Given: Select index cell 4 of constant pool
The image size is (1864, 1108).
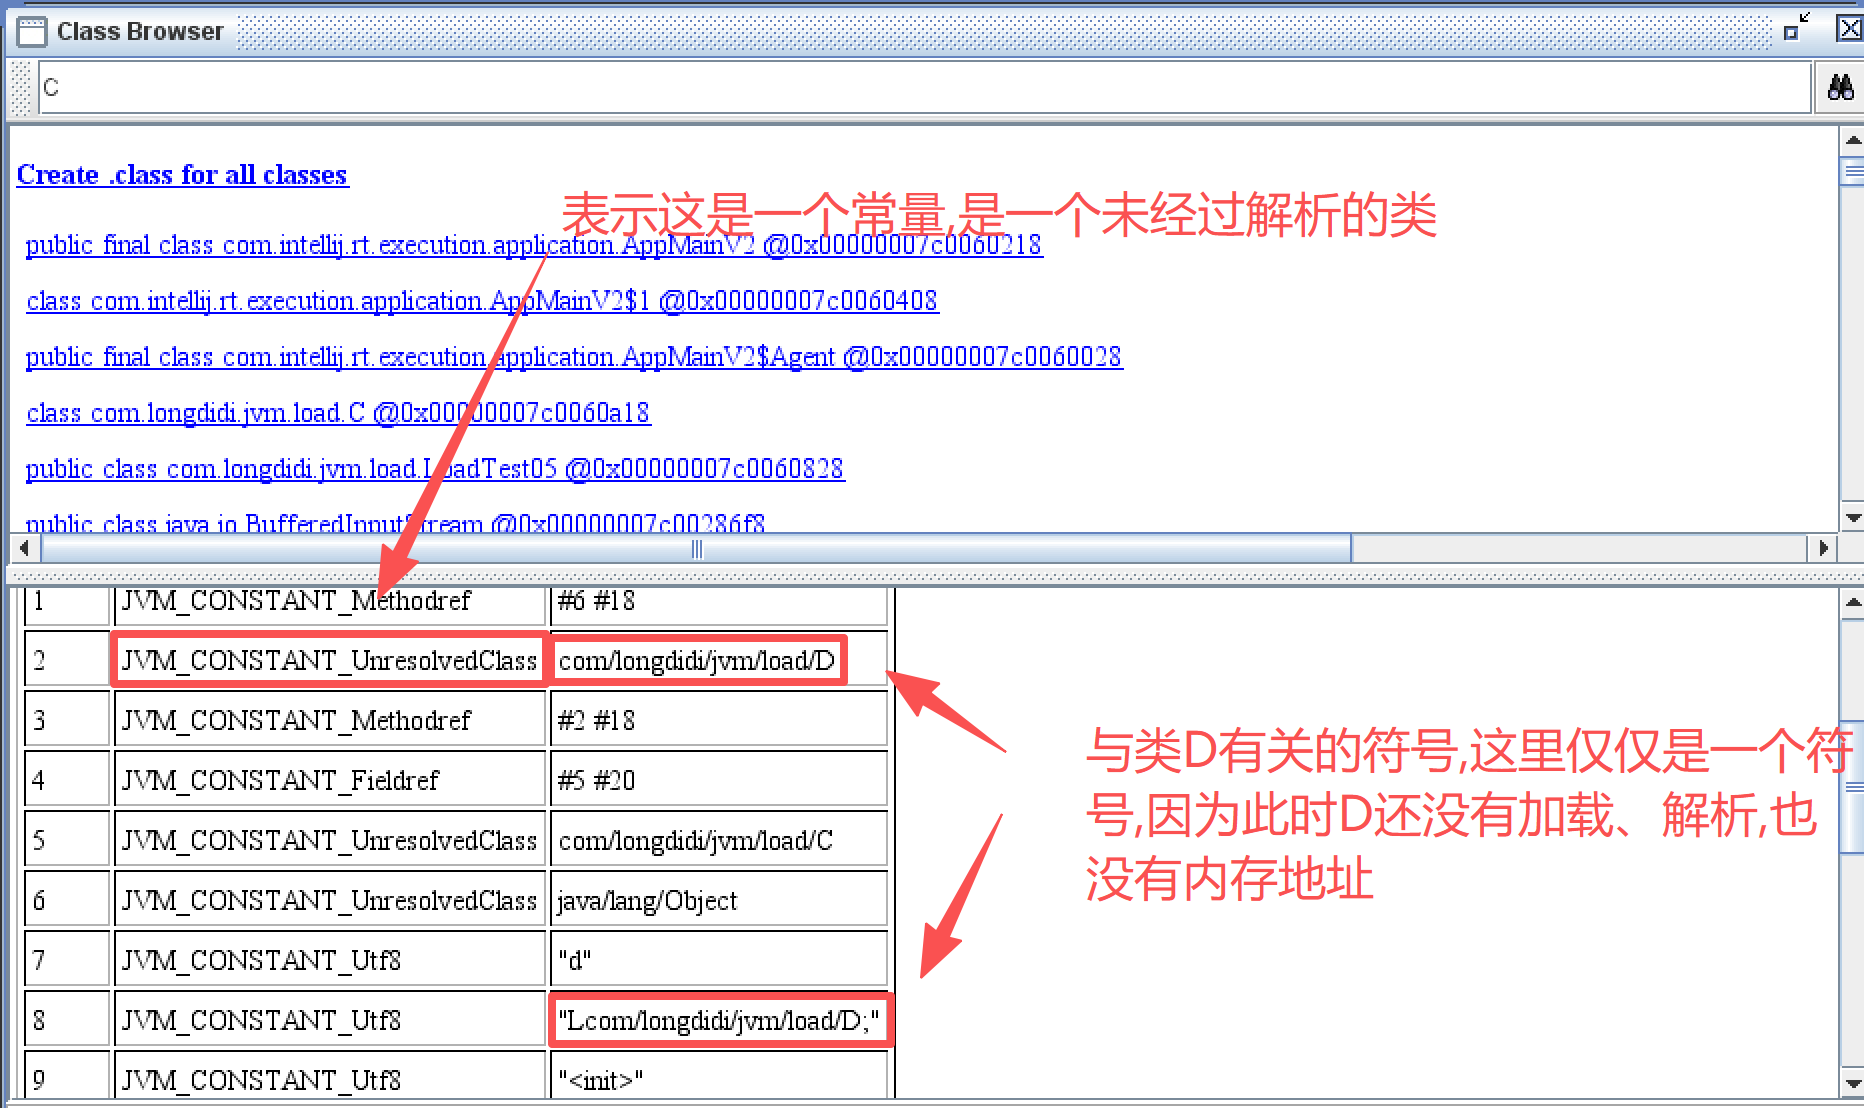Looking at the screenshot, I should (67, 780).
